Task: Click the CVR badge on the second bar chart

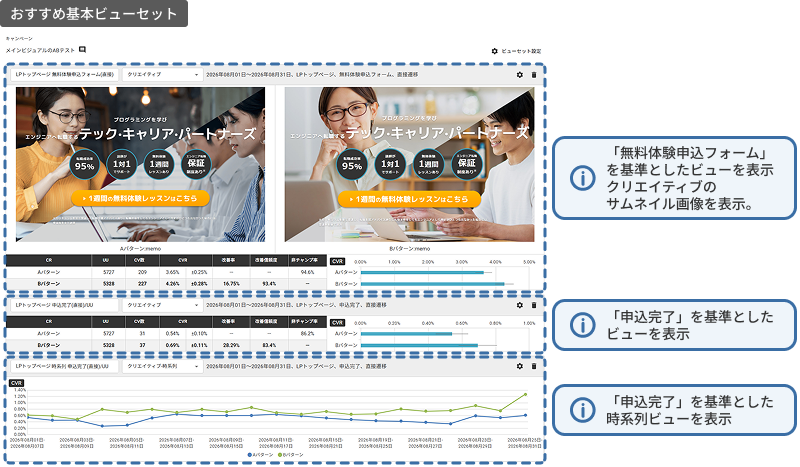Action: click(337, 323)
